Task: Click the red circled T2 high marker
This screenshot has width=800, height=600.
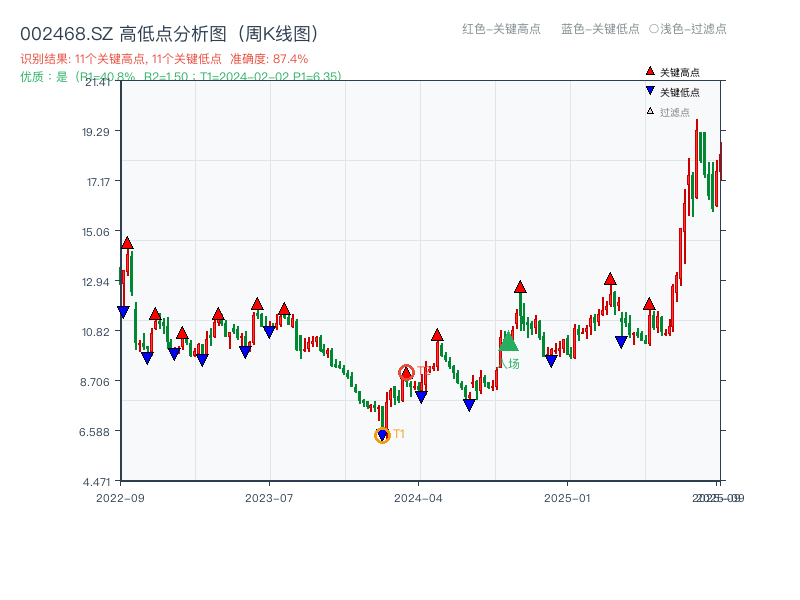Action: tap(406, 373)
